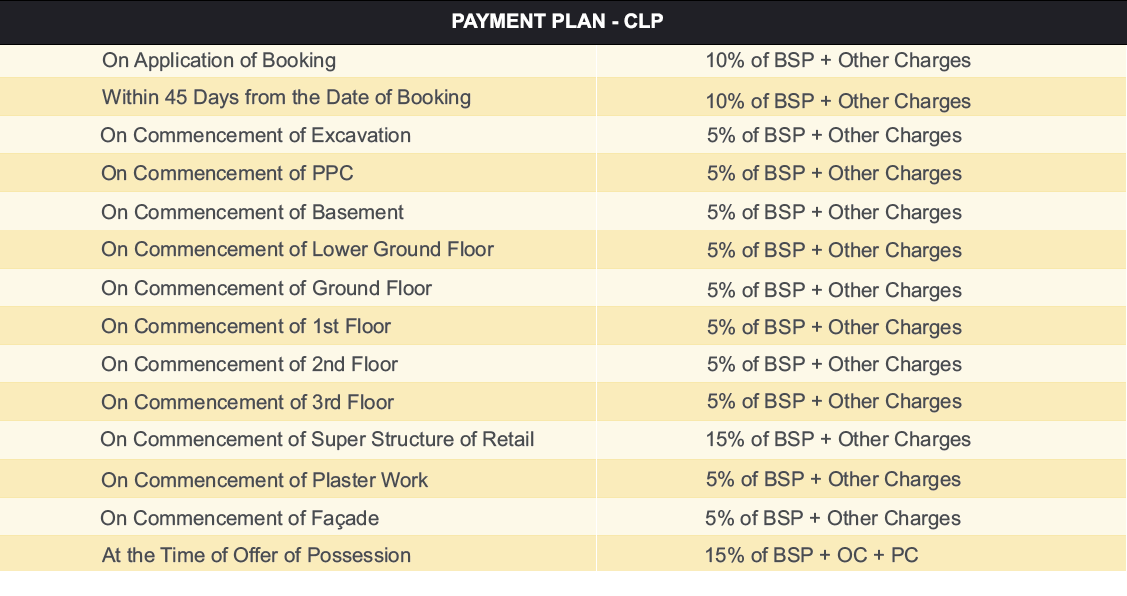Select On Commencement of 2nd Floor
Viewport: 1127px width, 596px height.
[249, 365]
